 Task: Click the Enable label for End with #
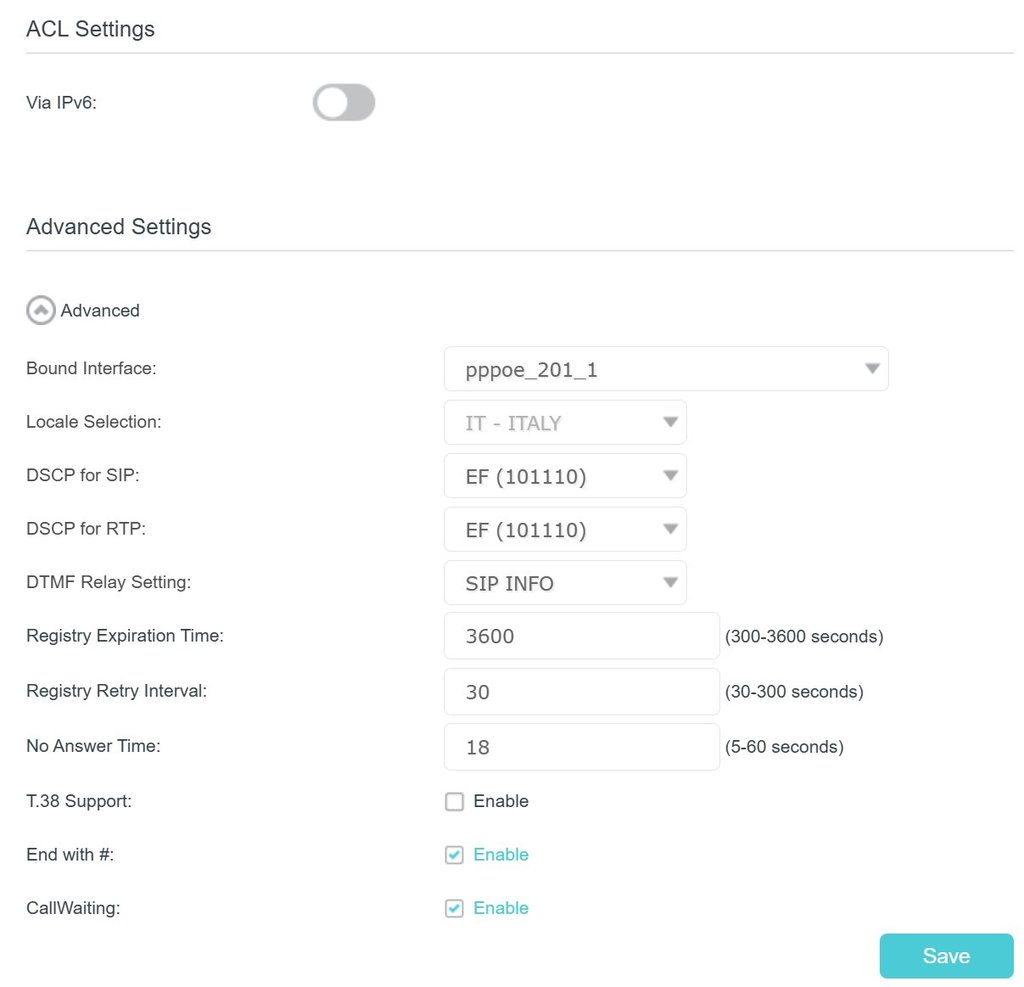(x=501, y=855)
